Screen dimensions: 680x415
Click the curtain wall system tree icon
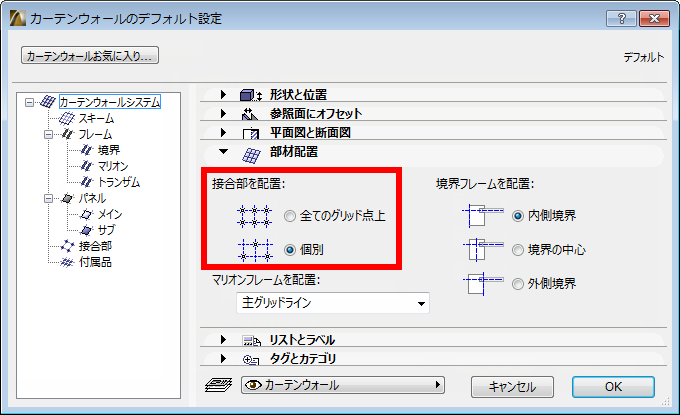point(47,102)
